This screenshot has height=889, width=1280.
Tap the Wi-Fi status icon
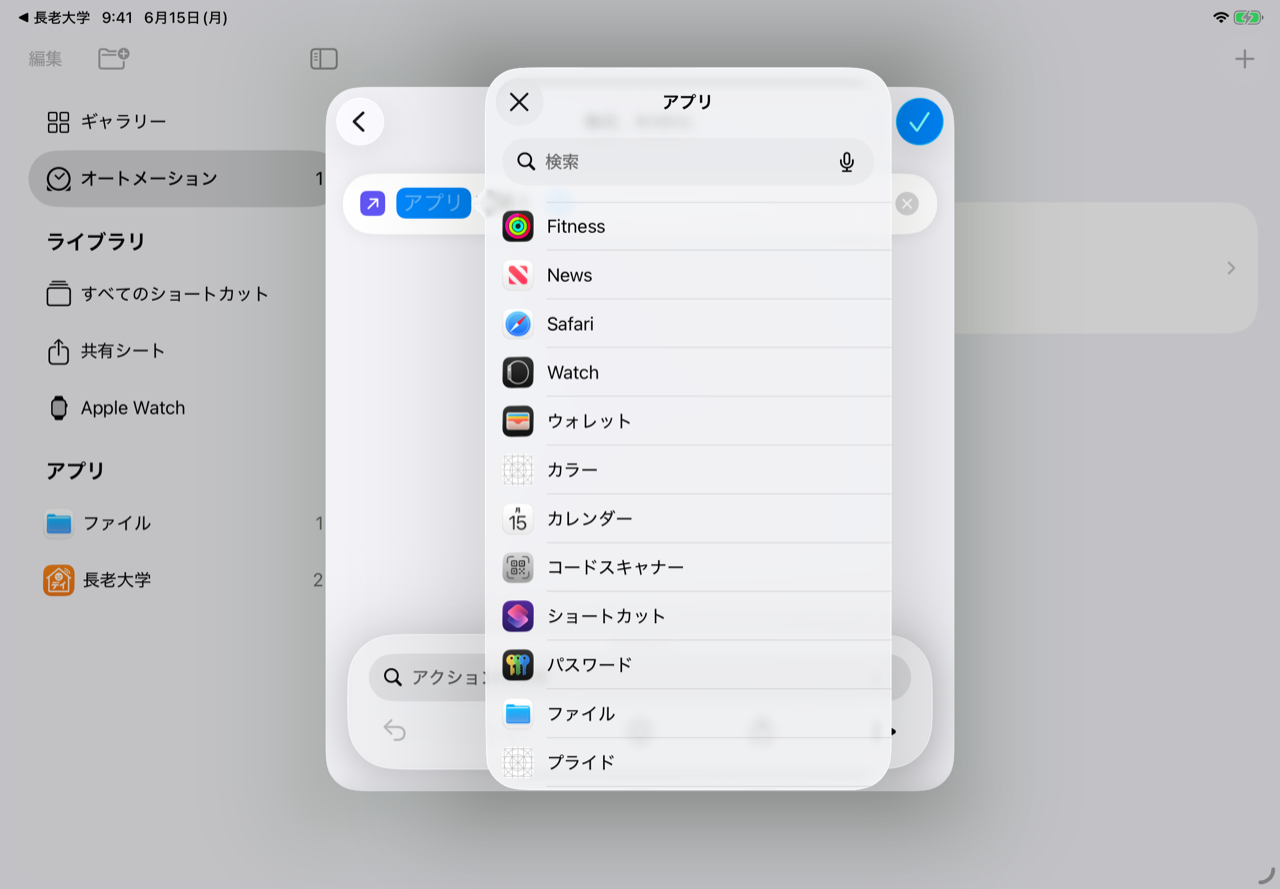[x=1220, y=17]
